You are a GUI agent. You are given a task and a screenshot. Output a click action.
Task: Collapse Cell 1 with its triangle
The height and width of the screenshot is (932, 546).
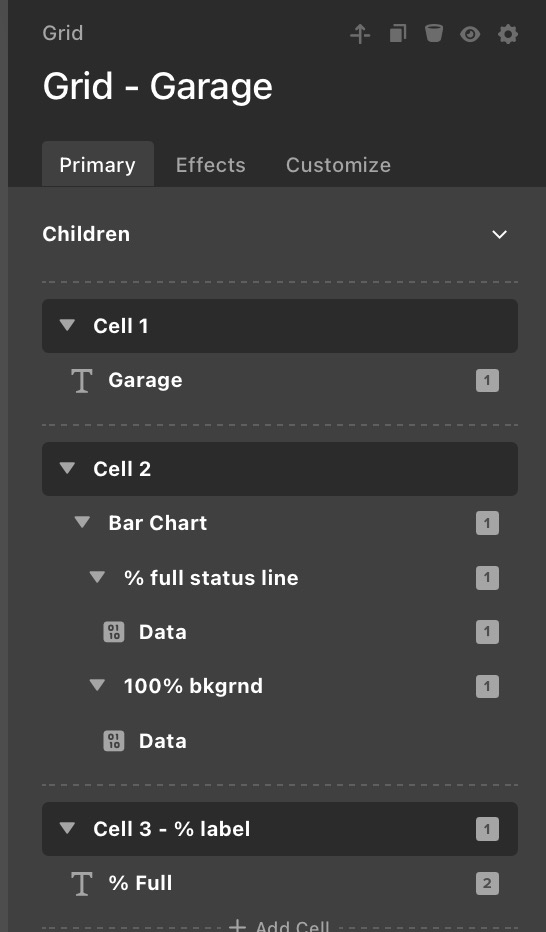tap(68, 325)
